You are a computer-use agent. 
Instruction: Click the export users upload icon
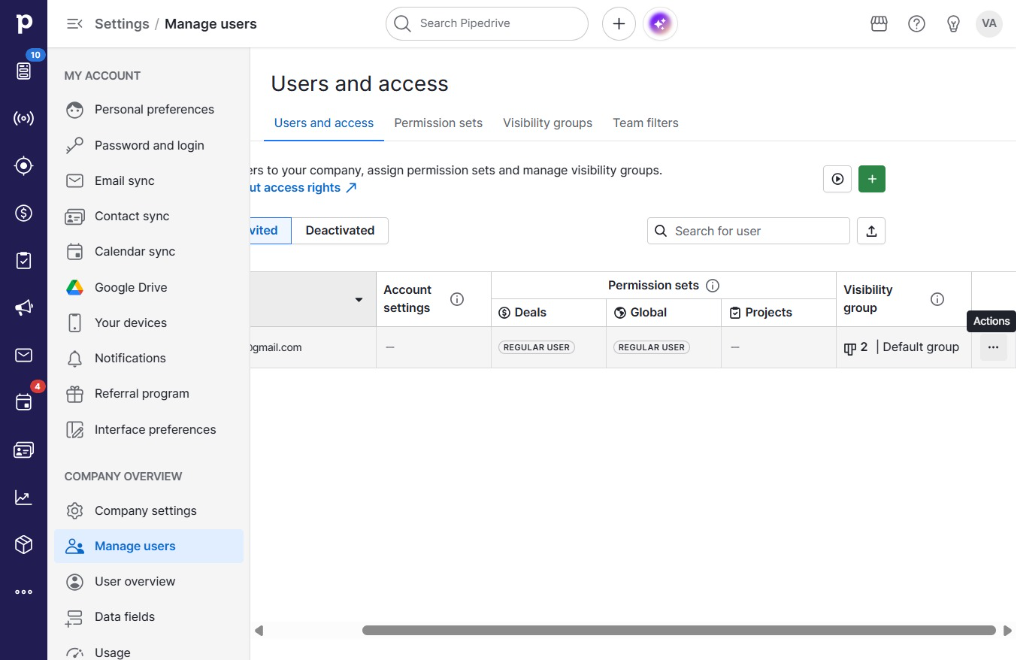pyautogui.click(x=871, y=231)
